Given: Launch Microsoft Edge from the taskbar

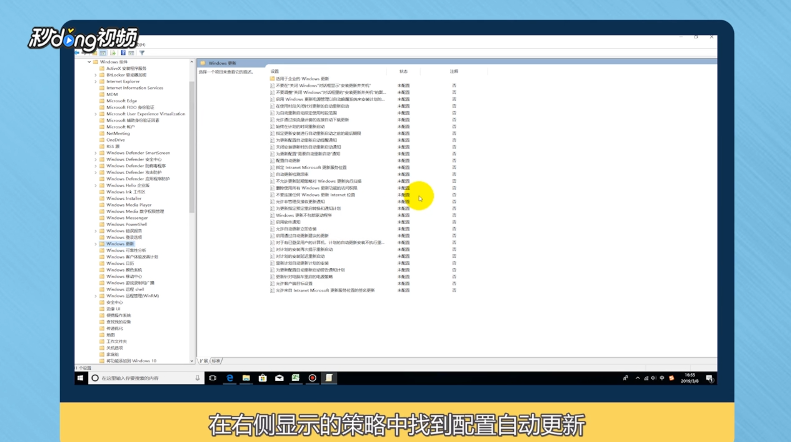Looking at the screenshot, I should tap(230, 378).
